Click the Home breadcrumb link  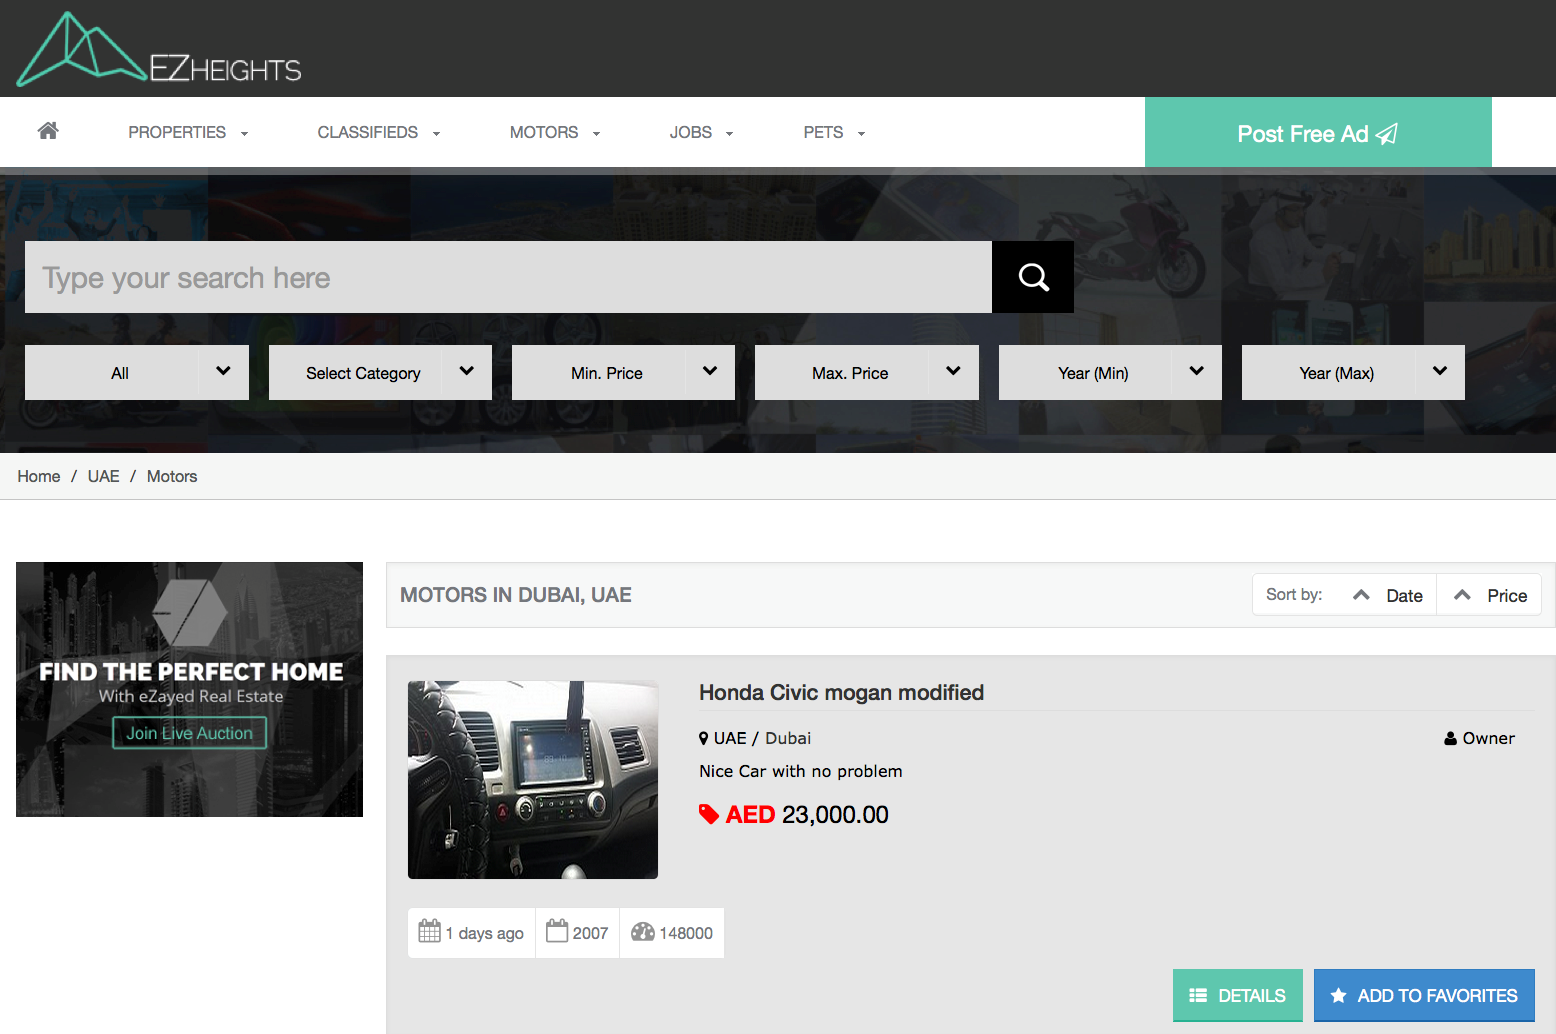(x=39, y=476)
